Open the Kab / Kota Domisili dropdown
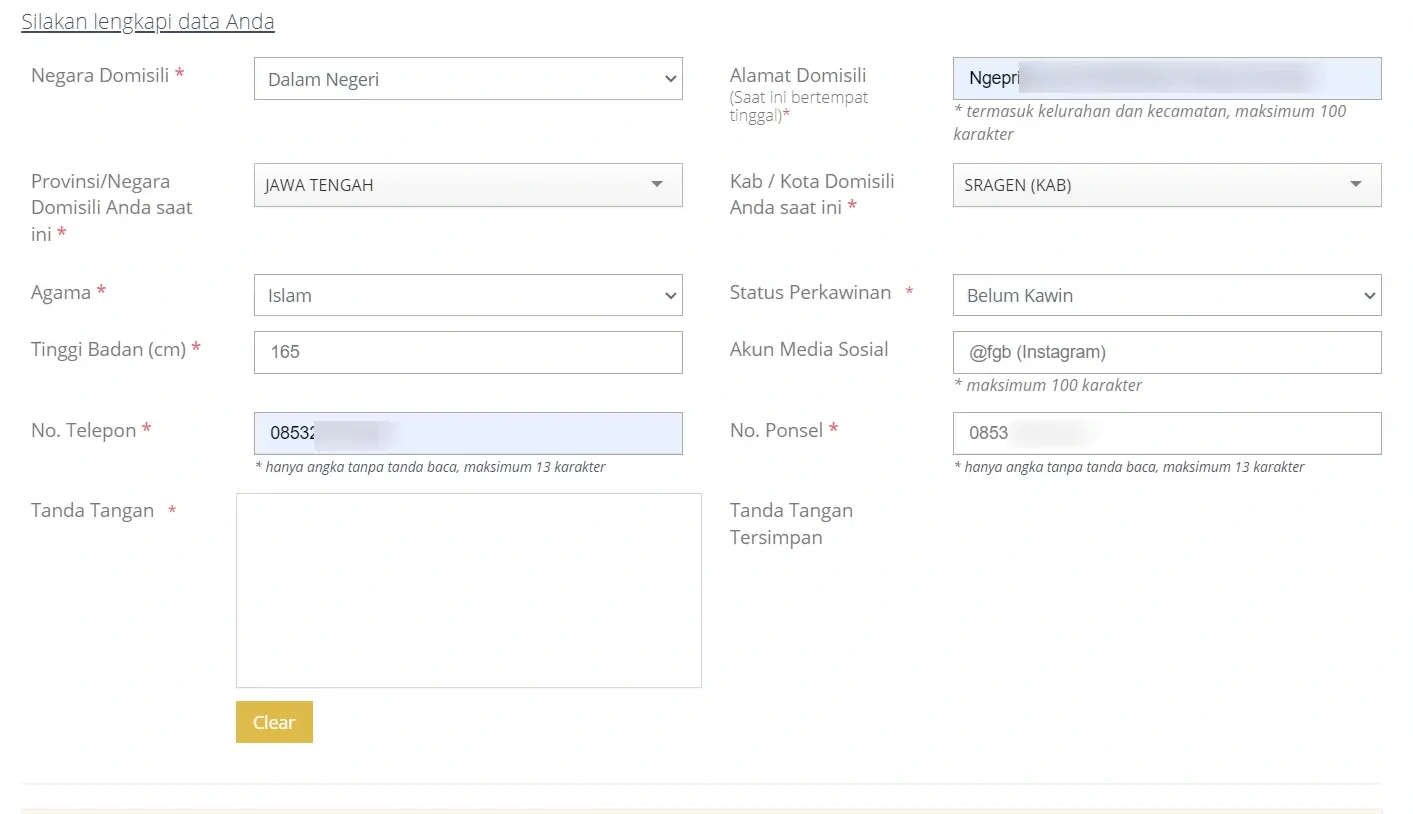 click(x=1166, y=185)
